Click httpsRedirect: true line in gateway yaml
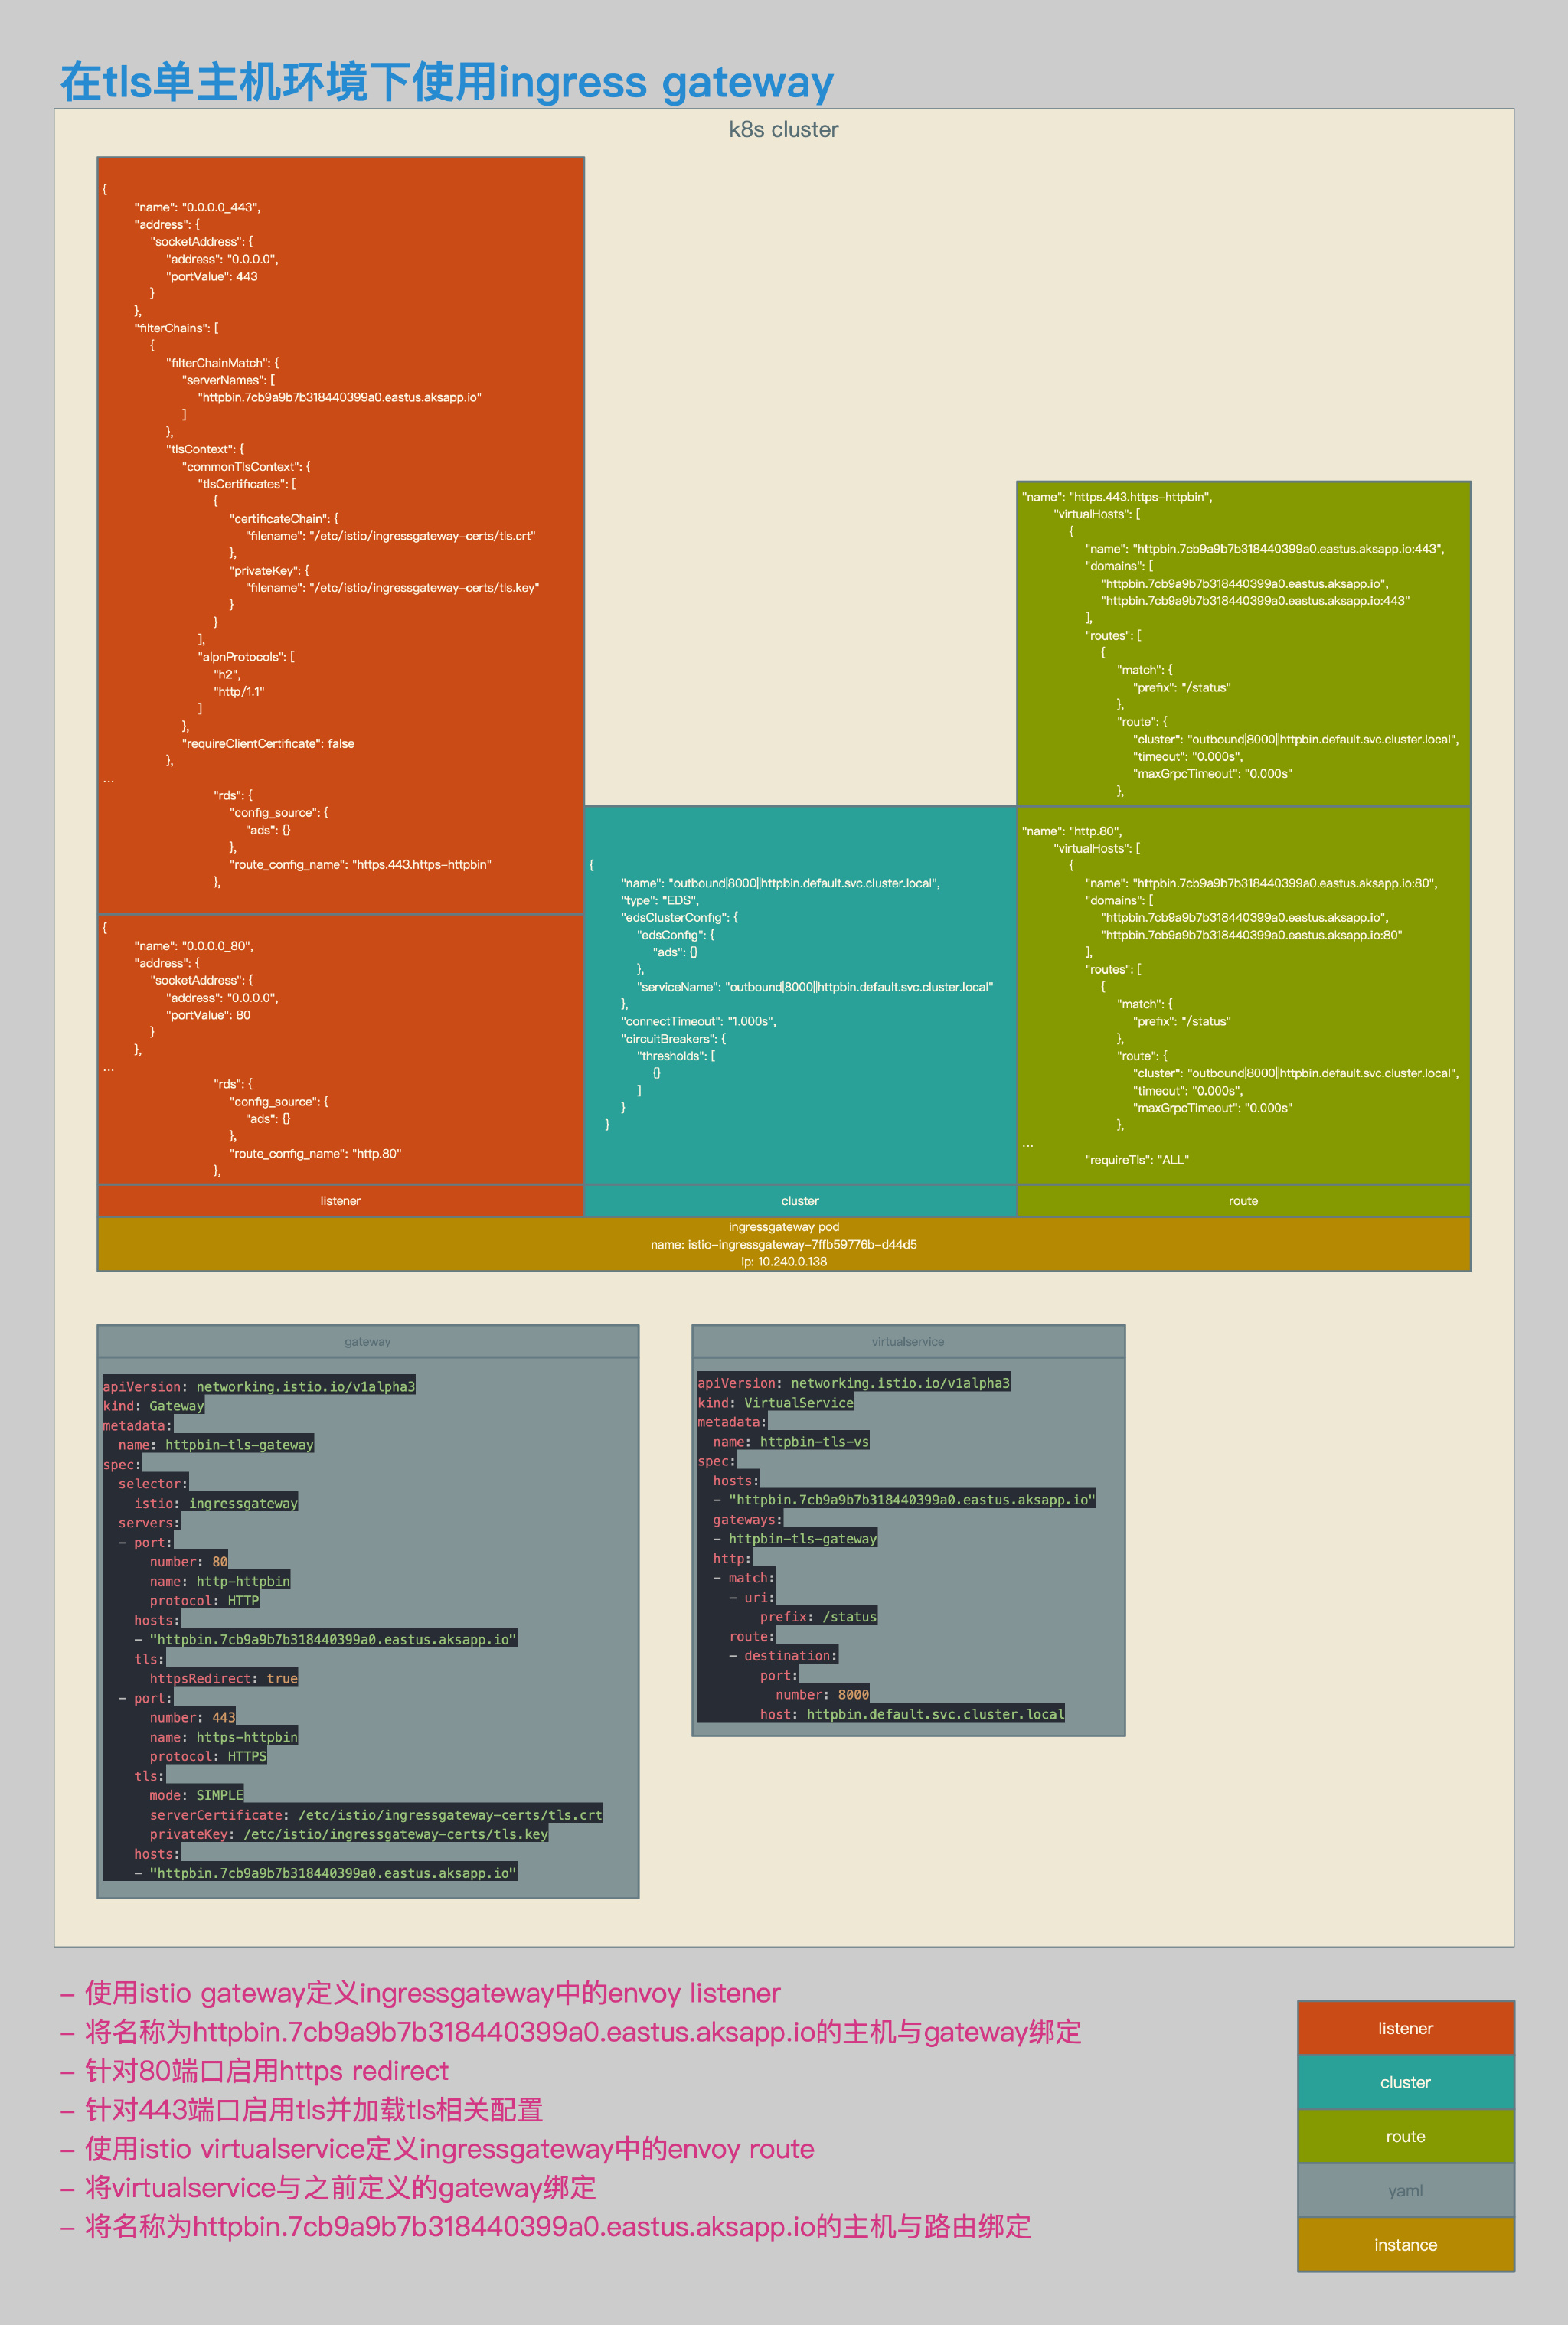Screen dimensions: 1568x2325 point(223,1678)
